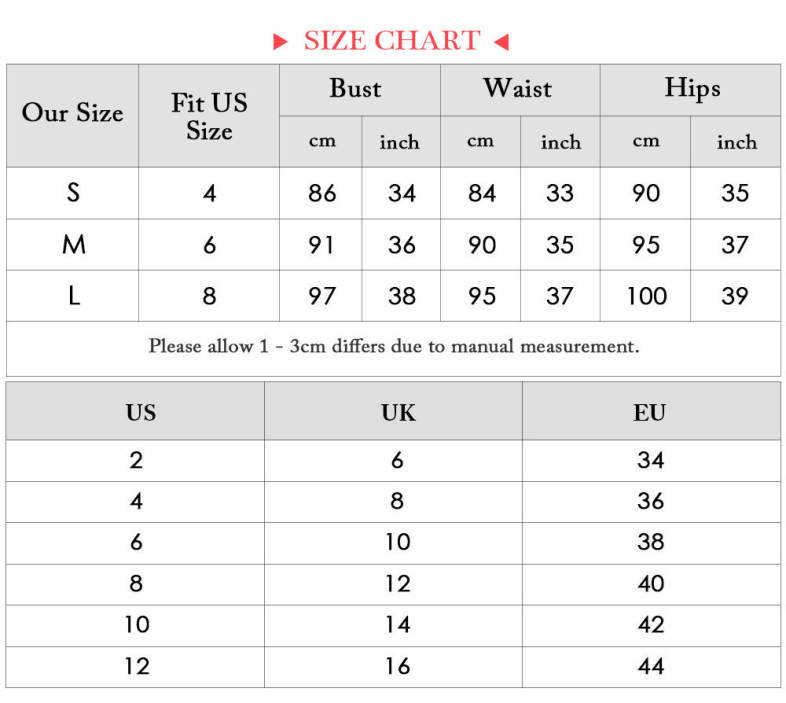Click the UK conversion column header
Screen dimensions: 786x703
pos(397,412)
